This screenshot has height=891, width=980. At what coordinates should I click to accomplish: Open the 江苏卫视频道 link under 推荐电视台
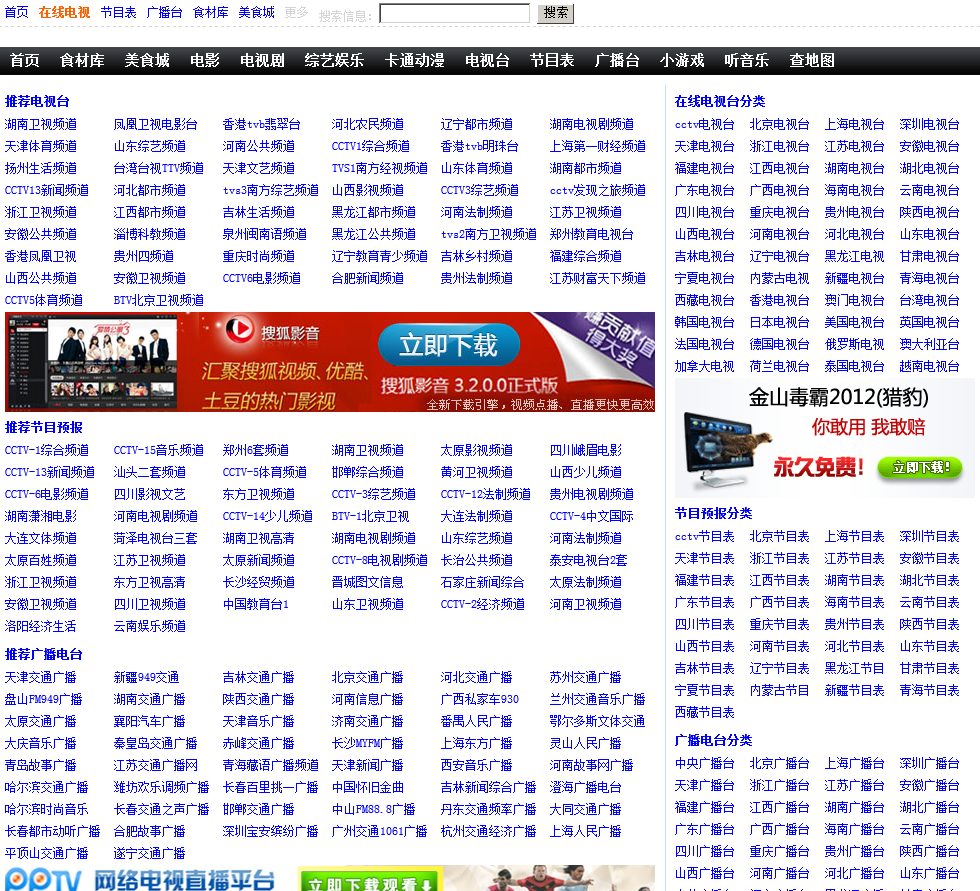point(586,212)
